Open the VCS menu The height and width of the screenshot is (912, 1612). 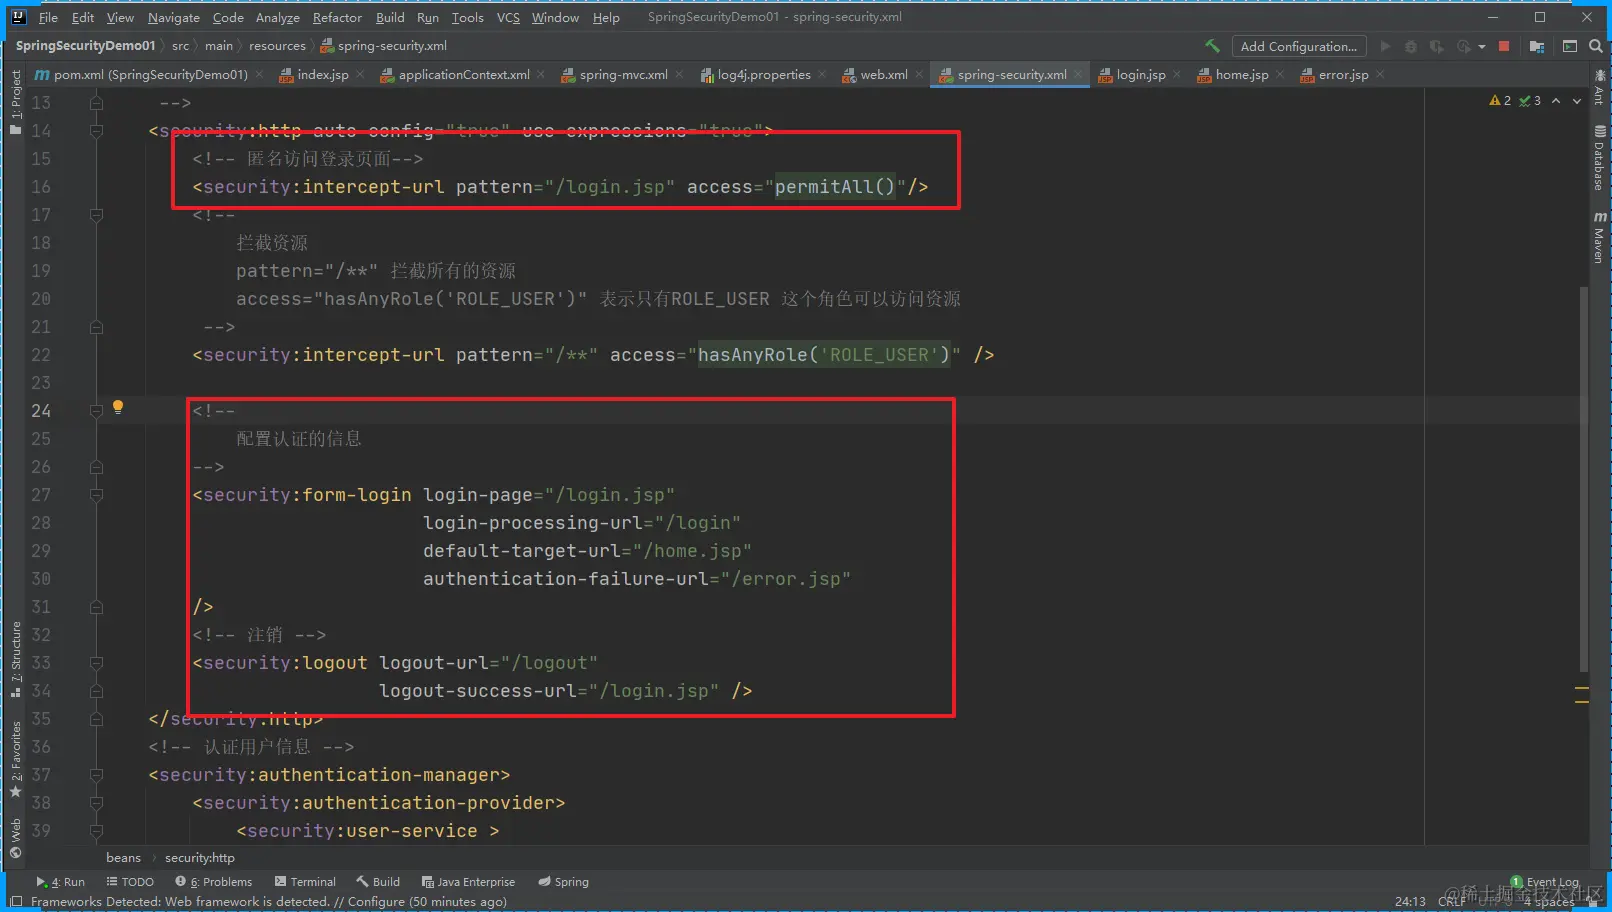508,17
